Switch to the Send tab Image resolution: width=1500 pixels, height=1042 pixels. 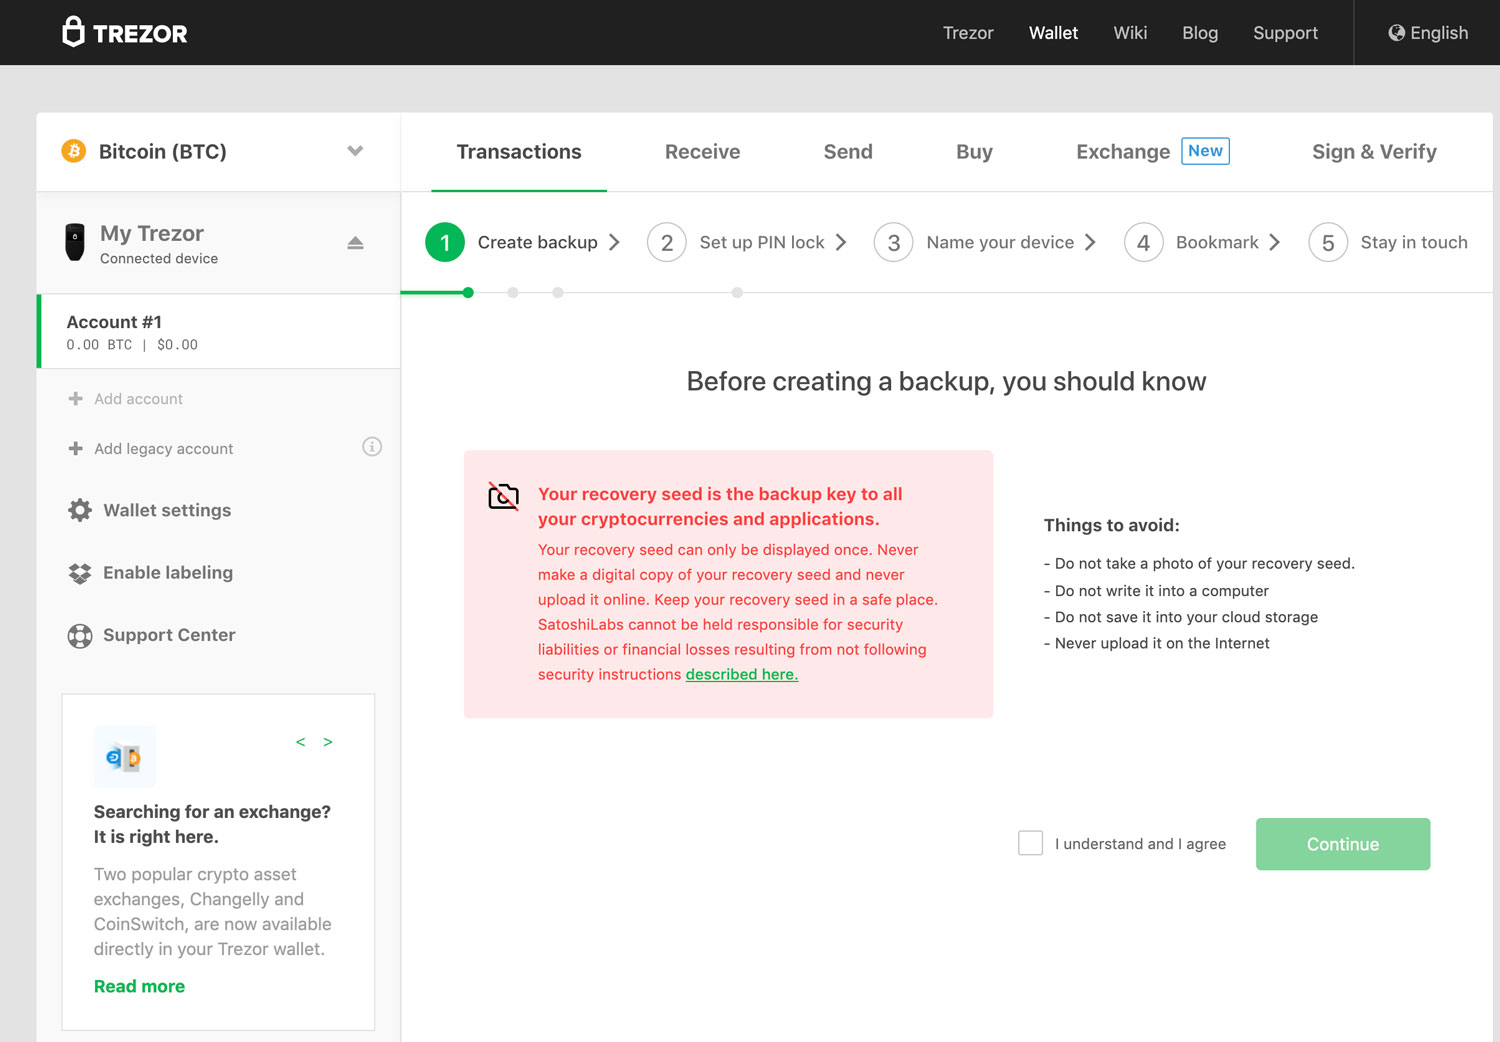(848, 152)
